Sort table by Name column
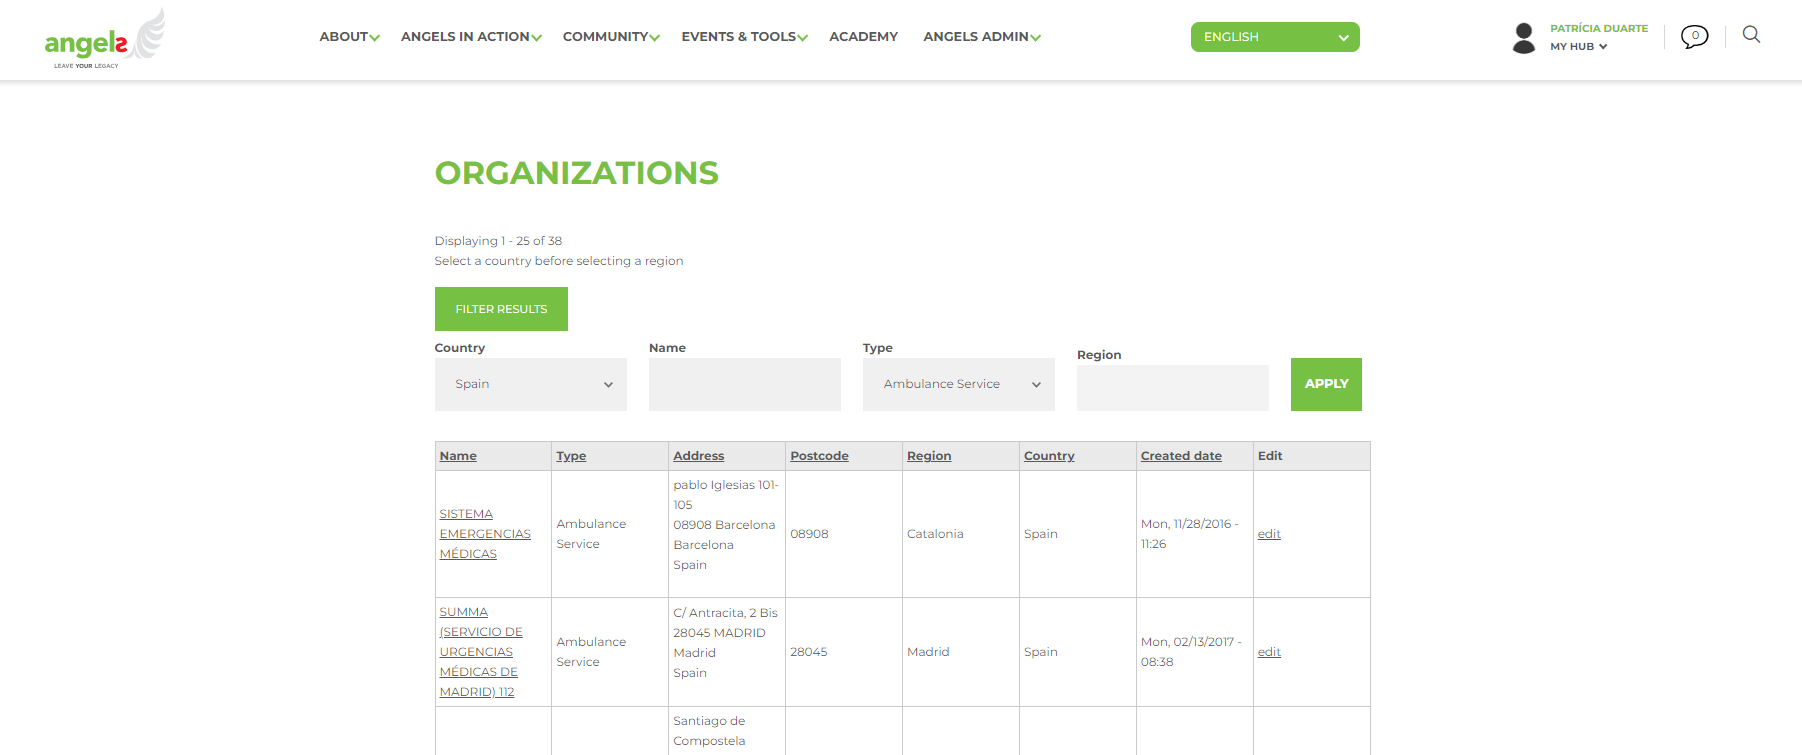The image size is (1802, 755). point(458,456)
